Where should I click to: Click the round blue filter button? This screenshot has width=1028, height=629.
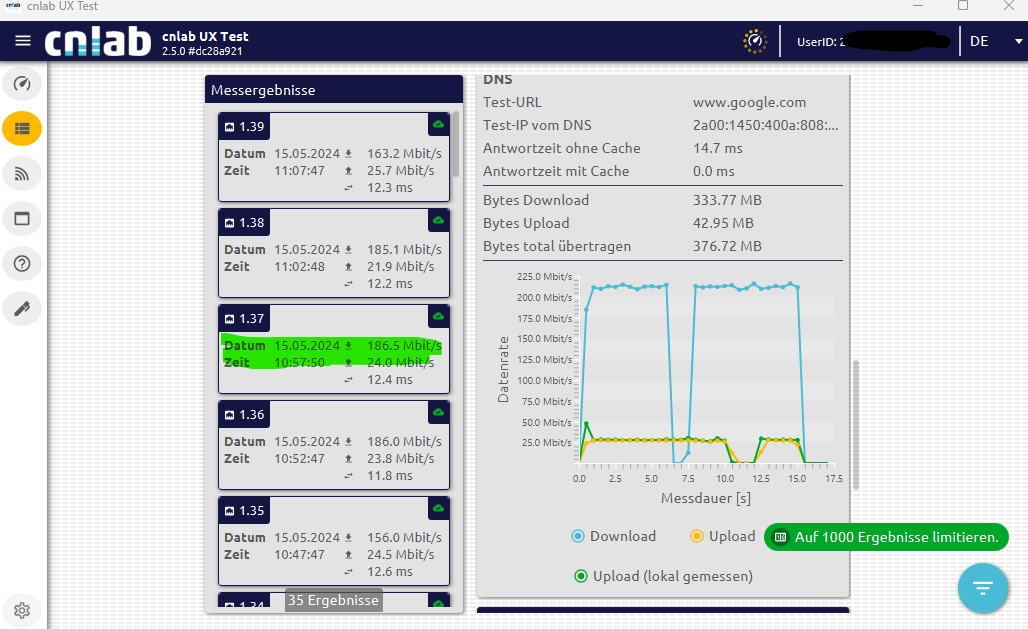(x=982, y=587)
